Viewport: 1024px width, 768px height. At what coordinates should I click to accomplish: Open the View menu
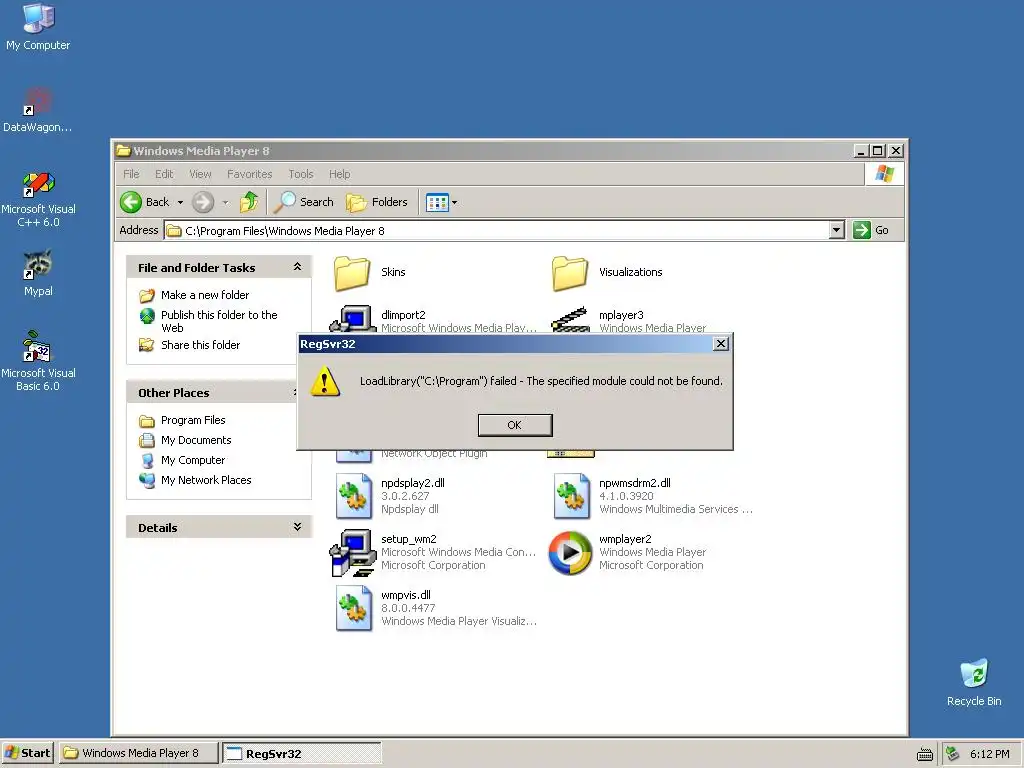coord(200,174)
